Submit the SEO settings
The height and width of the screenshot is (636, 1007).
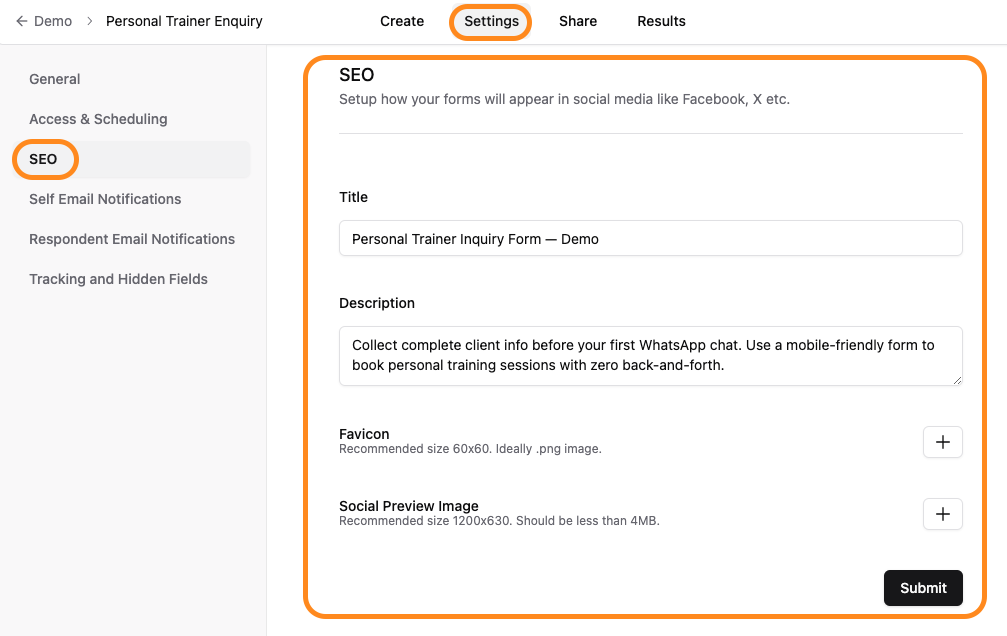(x=922, y=588)
